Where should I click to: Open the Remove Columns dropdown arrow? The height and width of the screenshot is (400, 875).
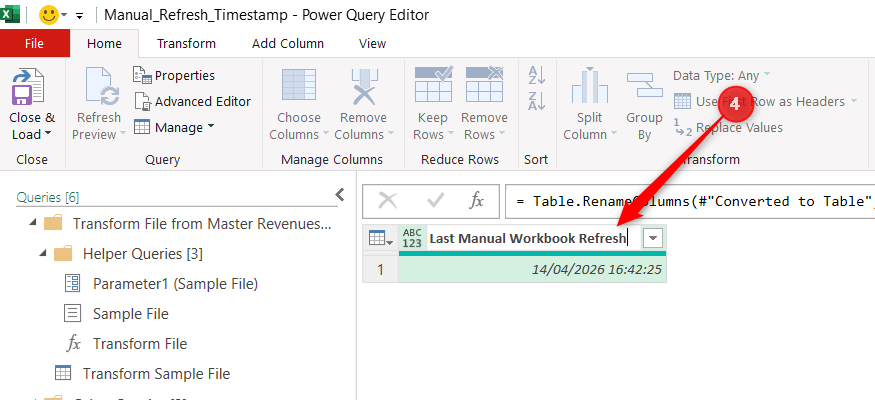coord(390,134)
